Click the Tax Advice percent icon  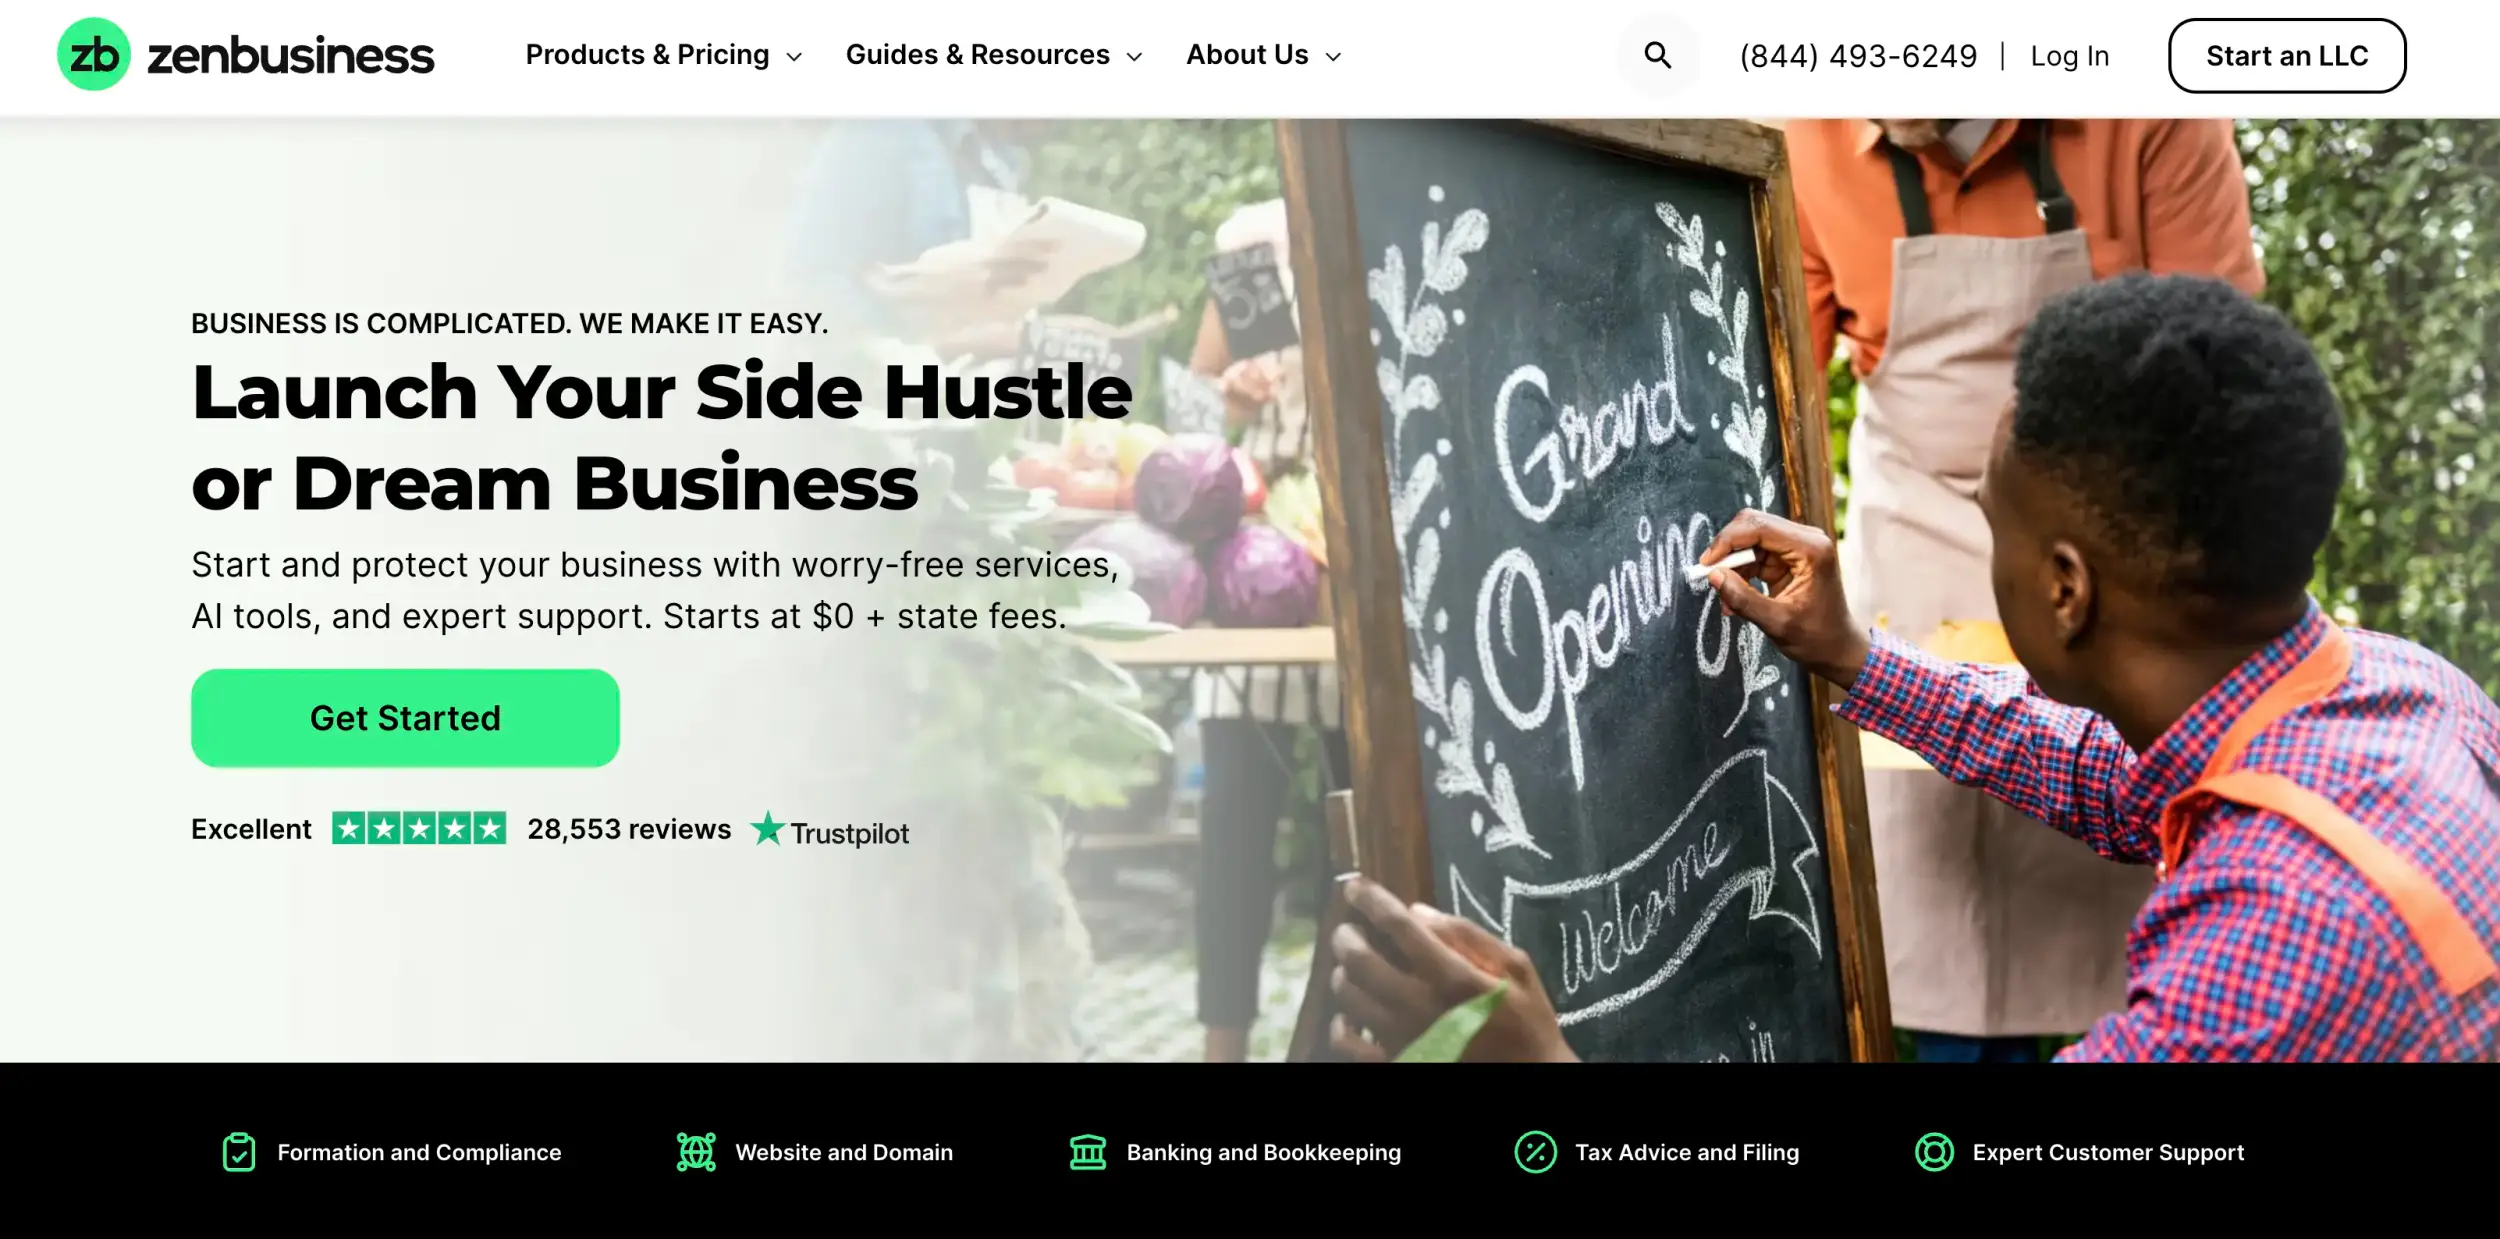[x=1535, y=1152]
